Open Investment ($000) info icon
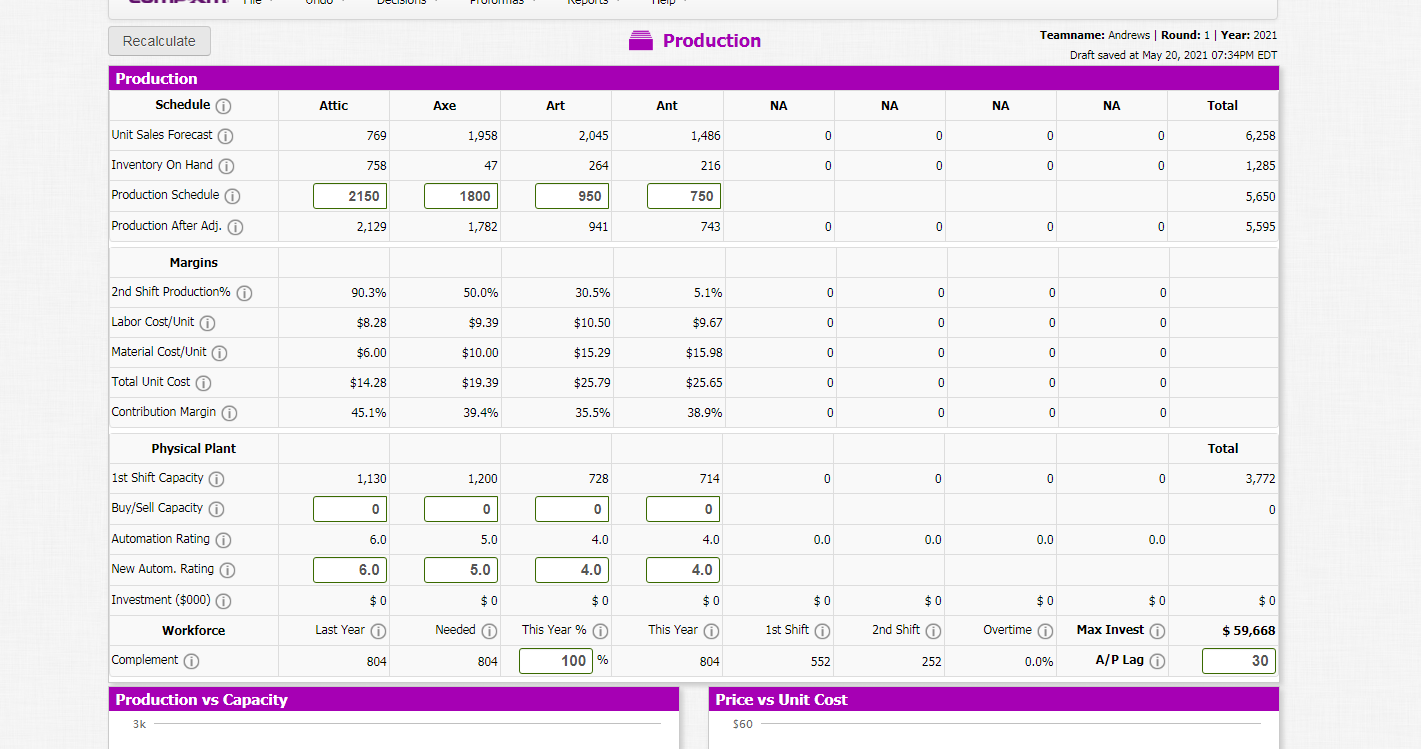The height and width of the screenshot is (749, 1421). click(223, 601)
